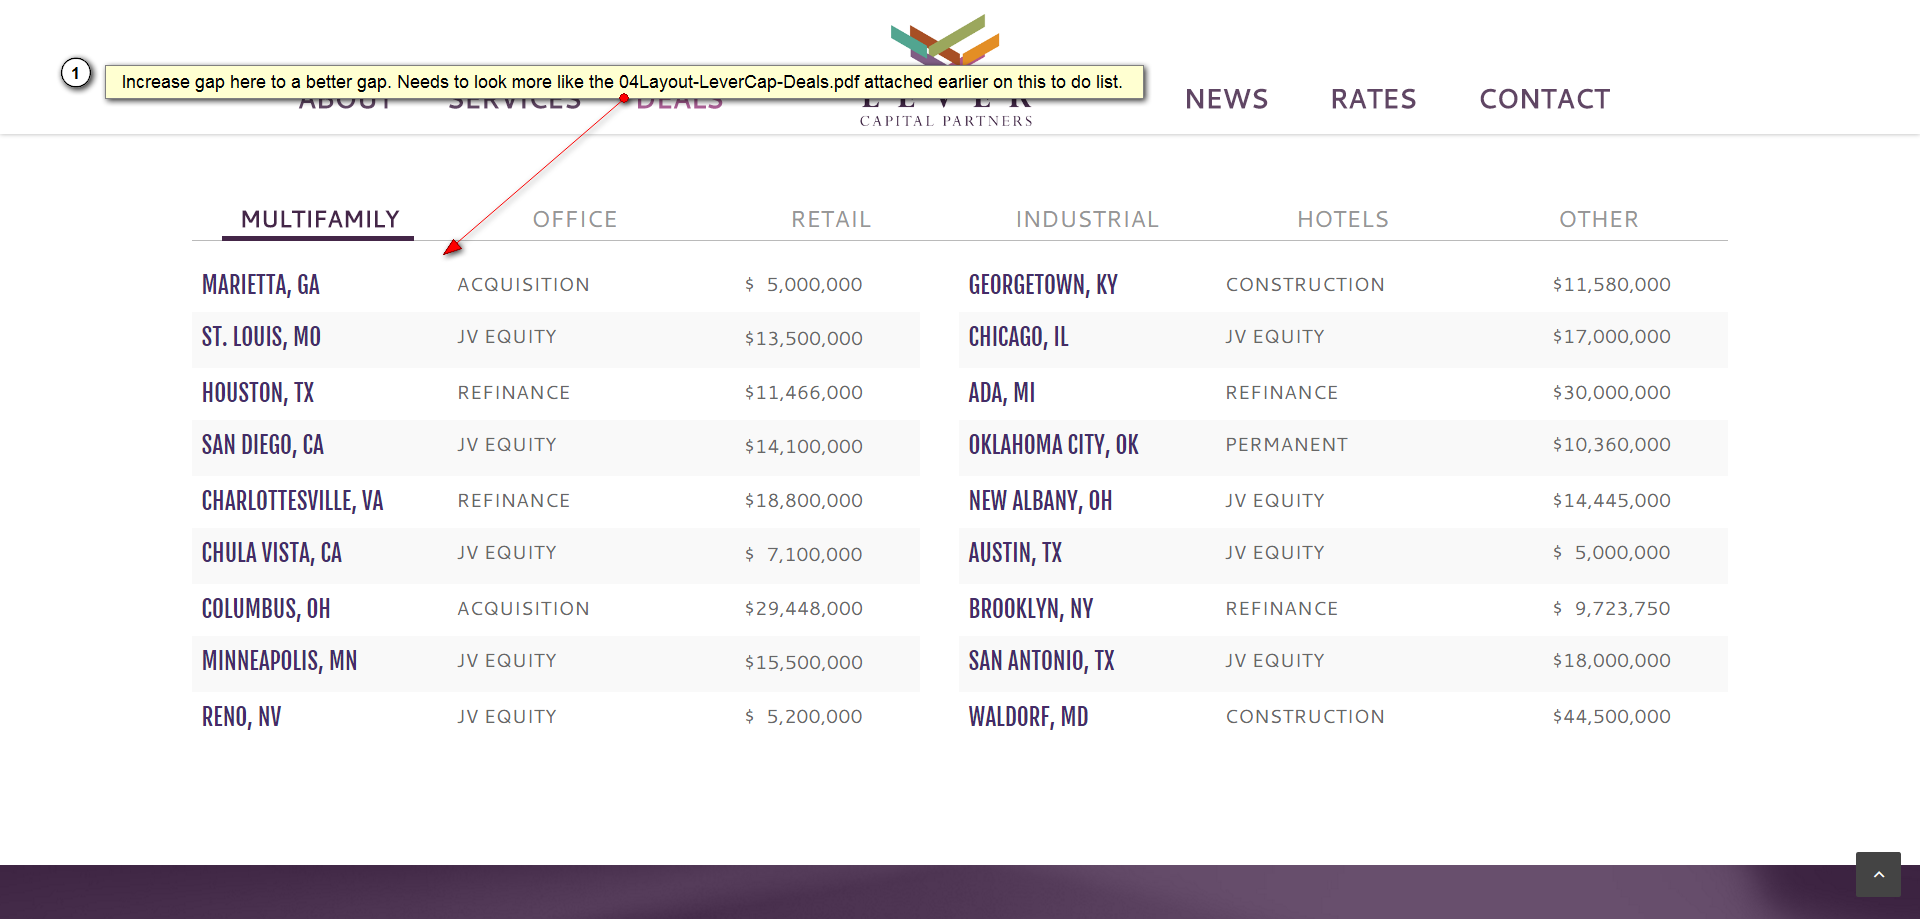
Task: Switch to the Other tab
Action: coord(1599,219)
